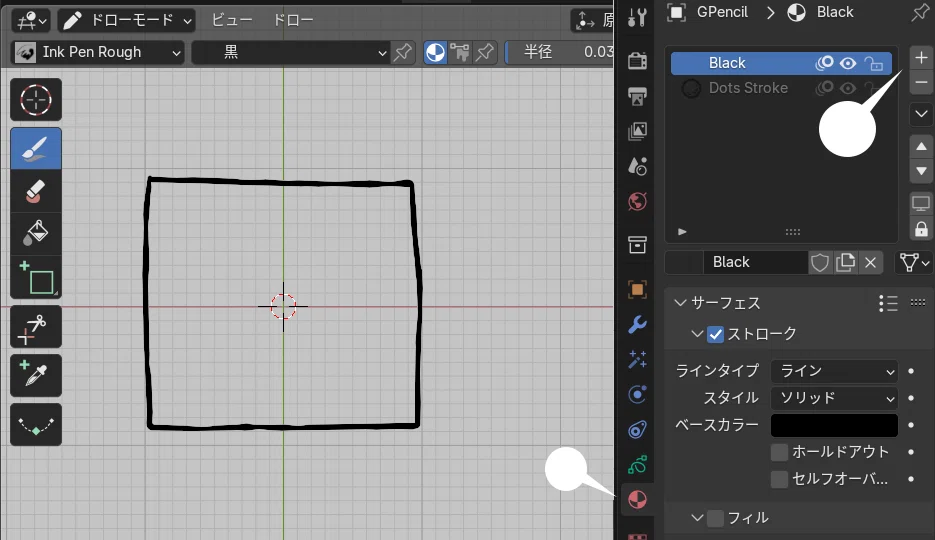
Task: Open the World properties tab
Action: (637, 201)
